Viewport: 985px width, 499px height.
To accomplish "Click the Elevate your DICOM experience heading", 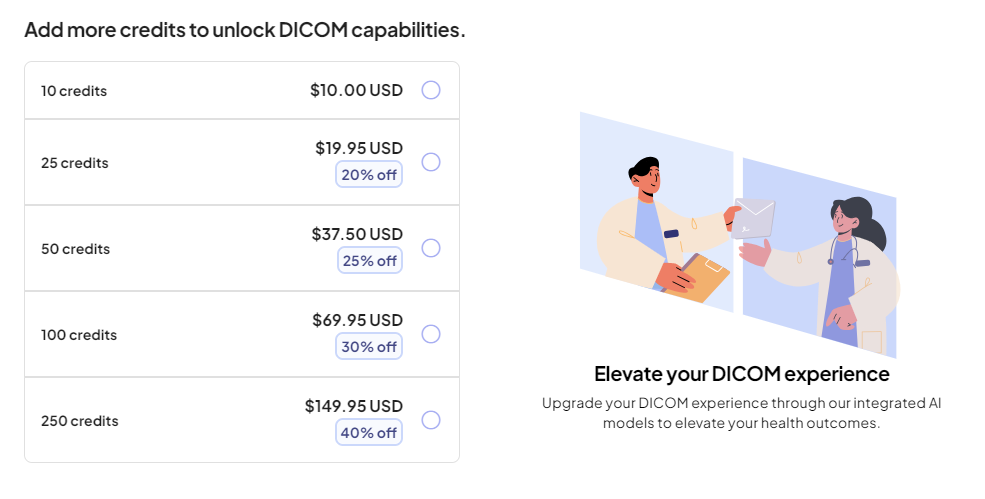I will pos(742,375).
